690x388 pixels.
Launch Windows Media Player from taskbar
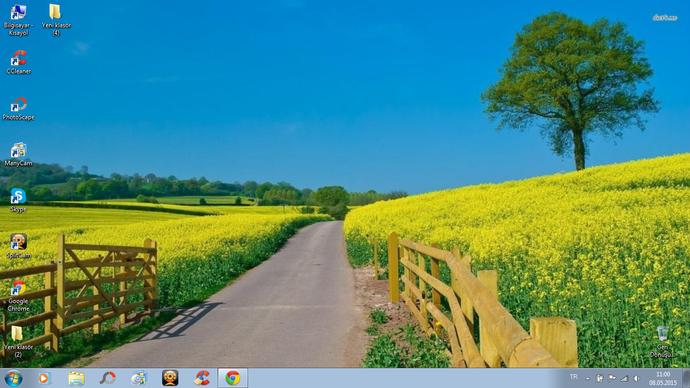click(x=44, y=378)
